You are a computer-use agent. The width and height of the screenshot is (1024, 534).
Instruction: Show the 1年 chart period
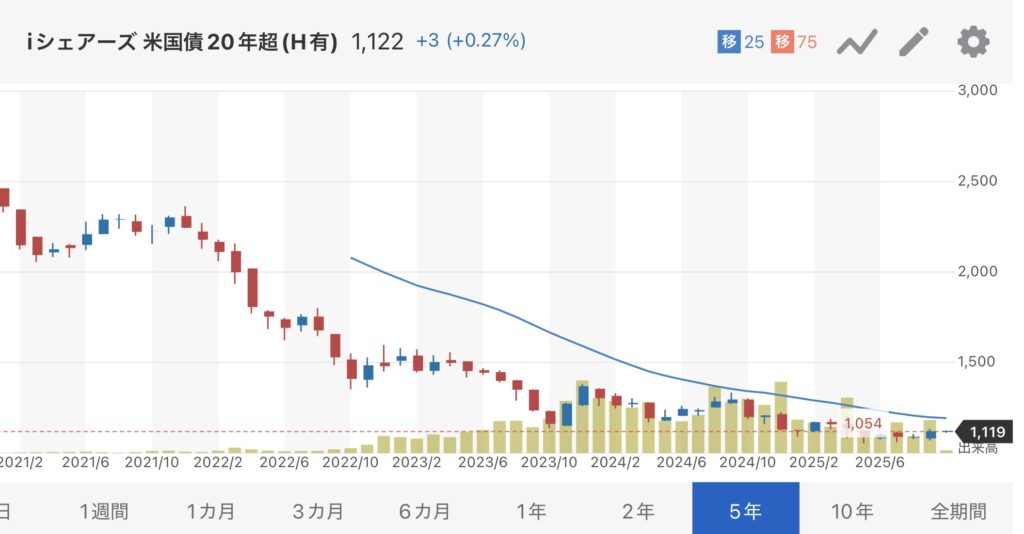pos(531,511)
